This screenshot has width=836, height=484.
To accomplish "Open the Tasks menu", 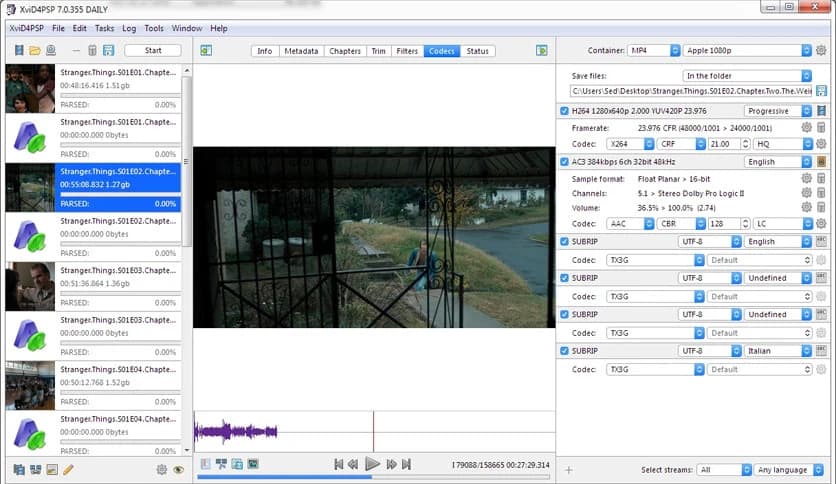I will click(104, 28).
